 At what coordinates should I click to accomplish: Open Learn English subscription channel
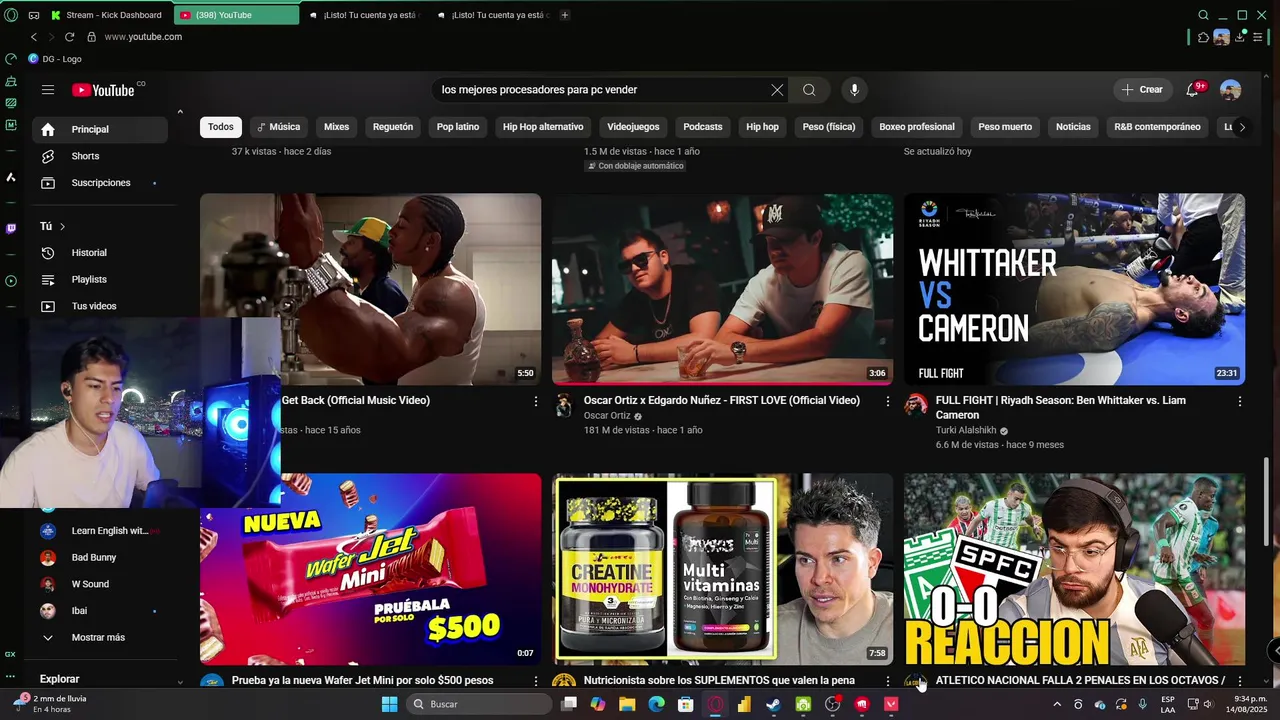[98, 531]
